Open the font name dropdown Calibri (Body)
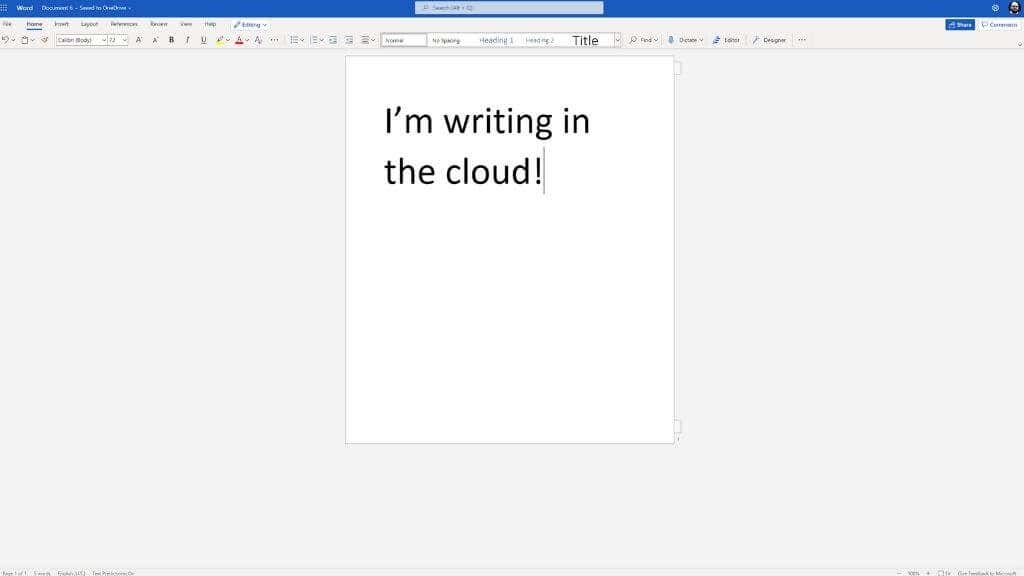The width and height of the screenshot is (1024, 576). [81, 40]
